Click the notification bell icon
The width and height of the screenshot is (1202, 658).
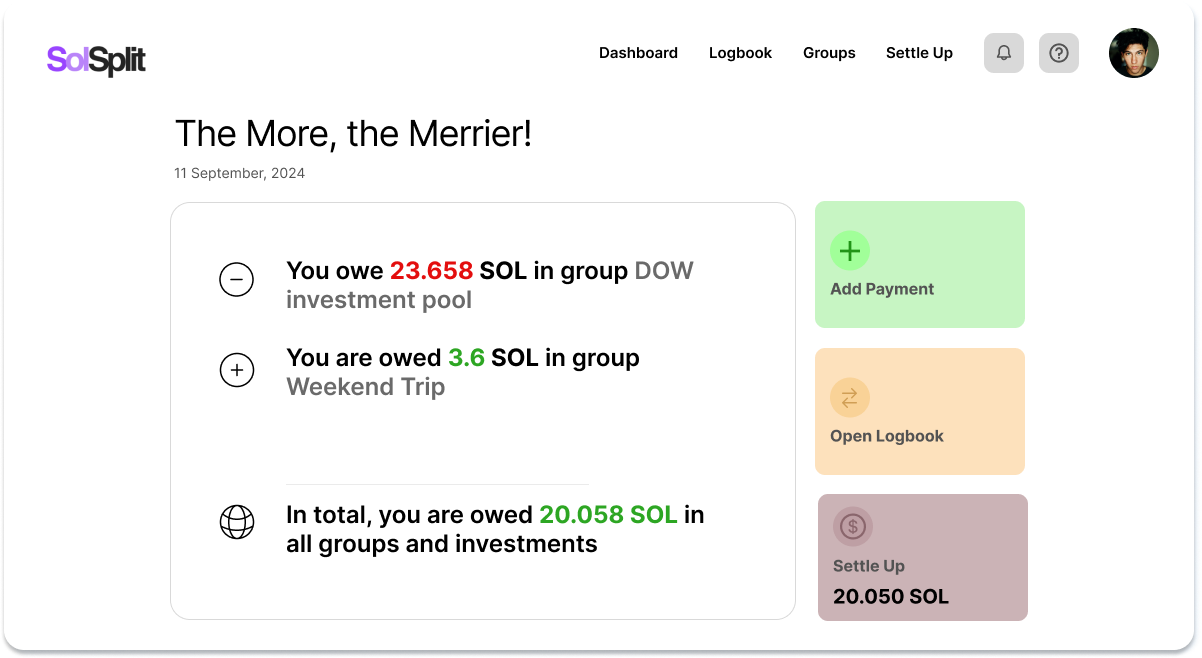[1003, 53]
